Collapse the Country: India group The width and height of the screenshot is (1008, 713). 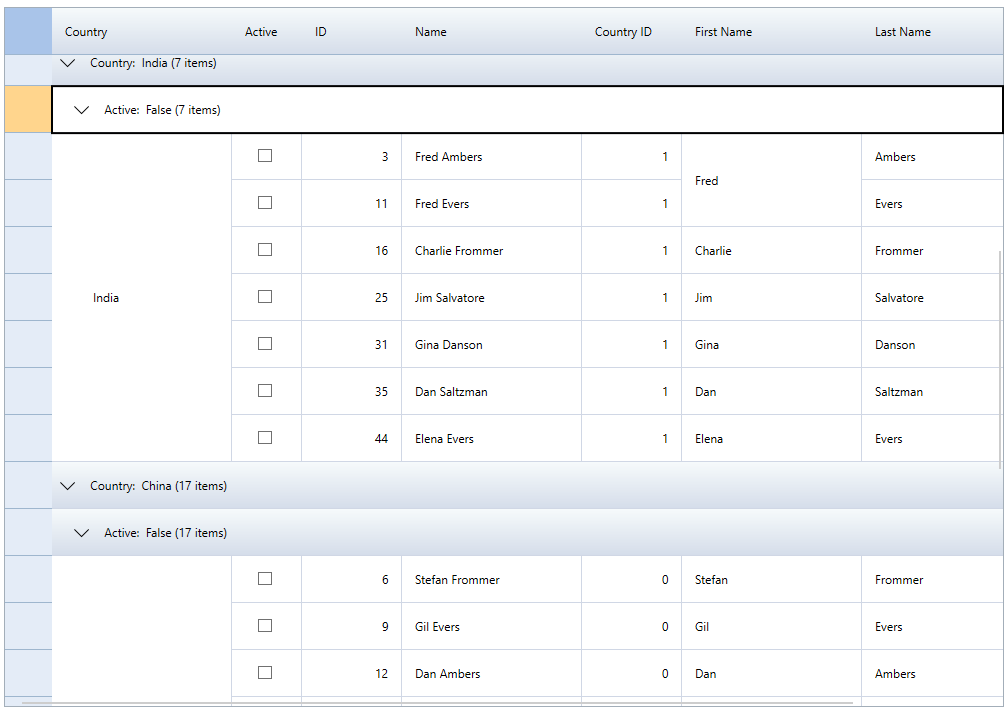68,63
